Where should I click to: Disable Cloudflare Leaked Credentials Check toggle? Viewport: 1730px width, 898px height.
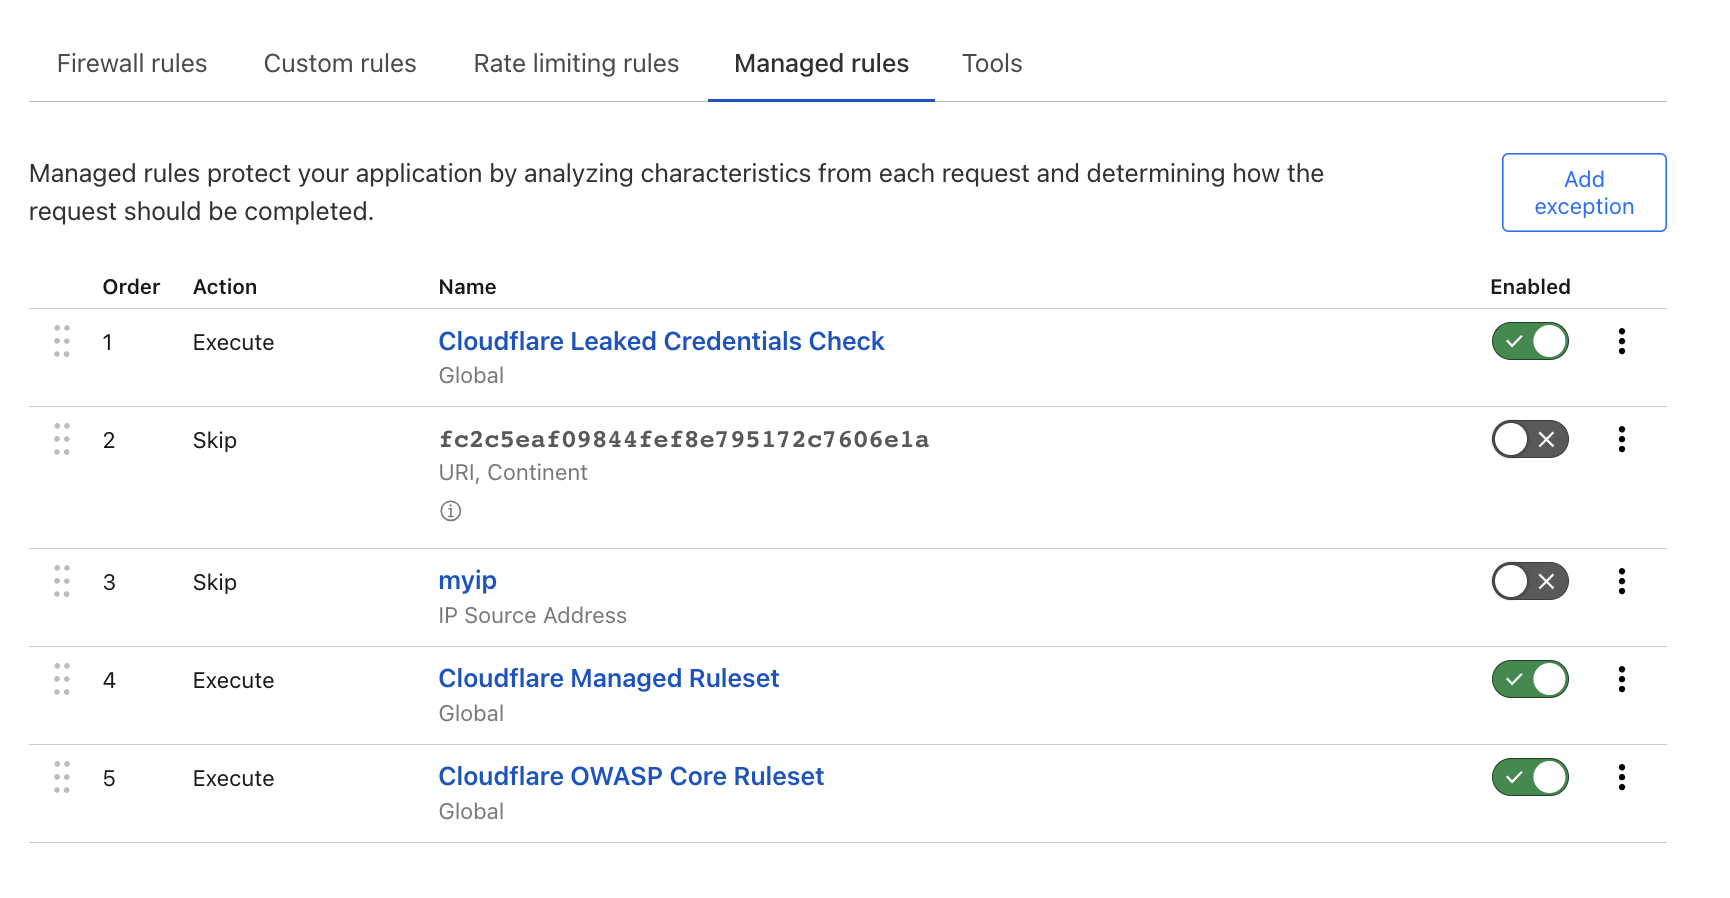point(1530,341)
